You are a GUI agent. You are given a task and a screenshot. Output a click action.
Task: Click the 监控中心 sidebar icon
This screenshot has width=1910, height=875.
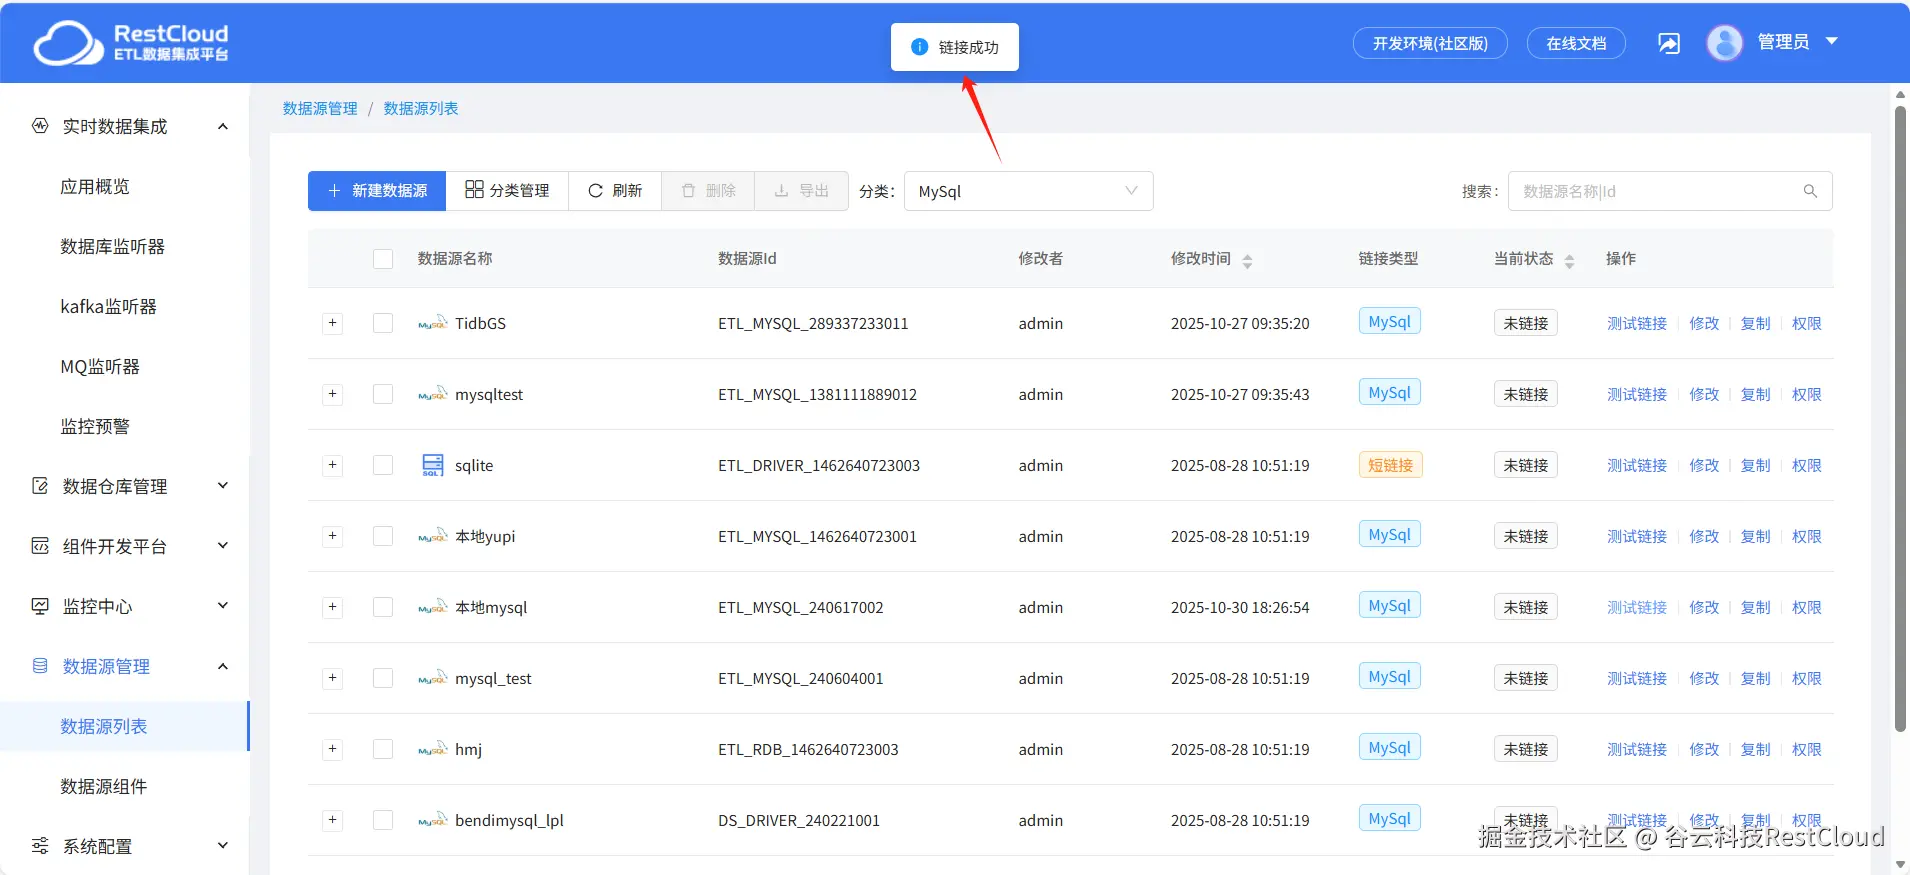click(40, 606)
